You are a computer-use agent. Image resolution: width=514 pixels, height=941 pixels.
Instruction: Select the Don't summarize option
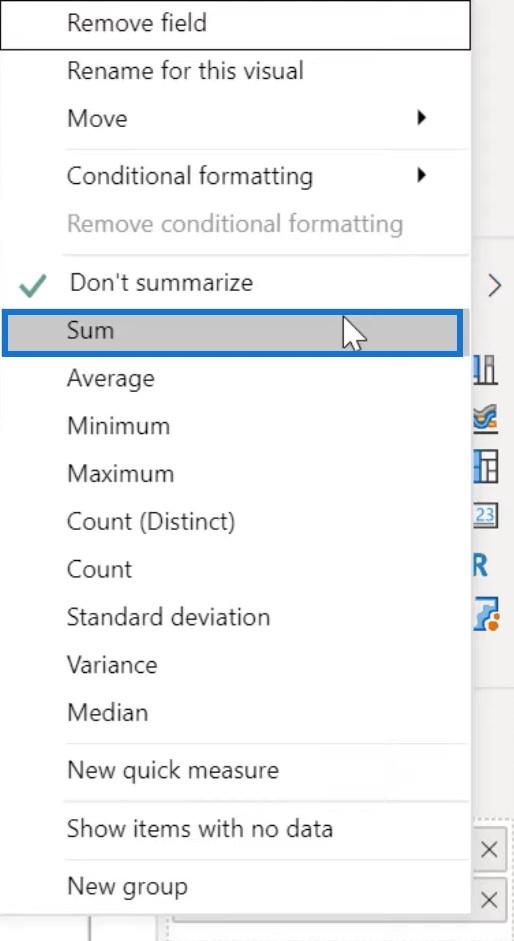235,283
